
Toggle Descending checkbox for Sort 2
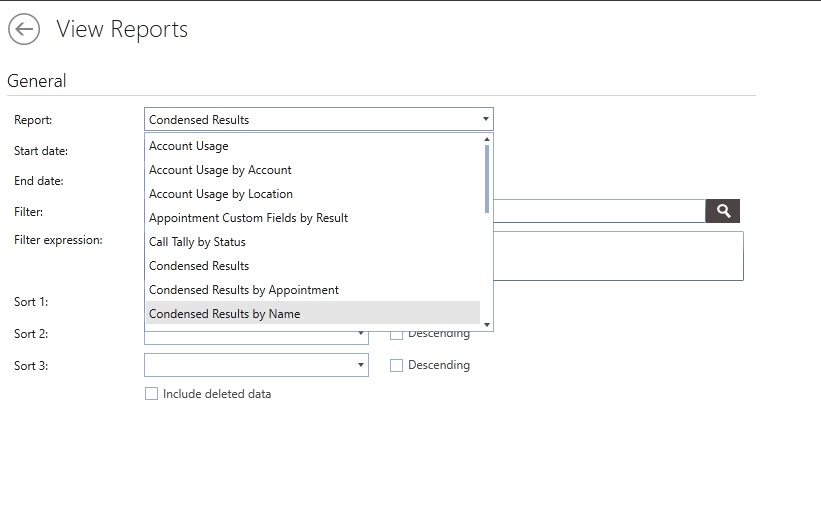(396, 335)
